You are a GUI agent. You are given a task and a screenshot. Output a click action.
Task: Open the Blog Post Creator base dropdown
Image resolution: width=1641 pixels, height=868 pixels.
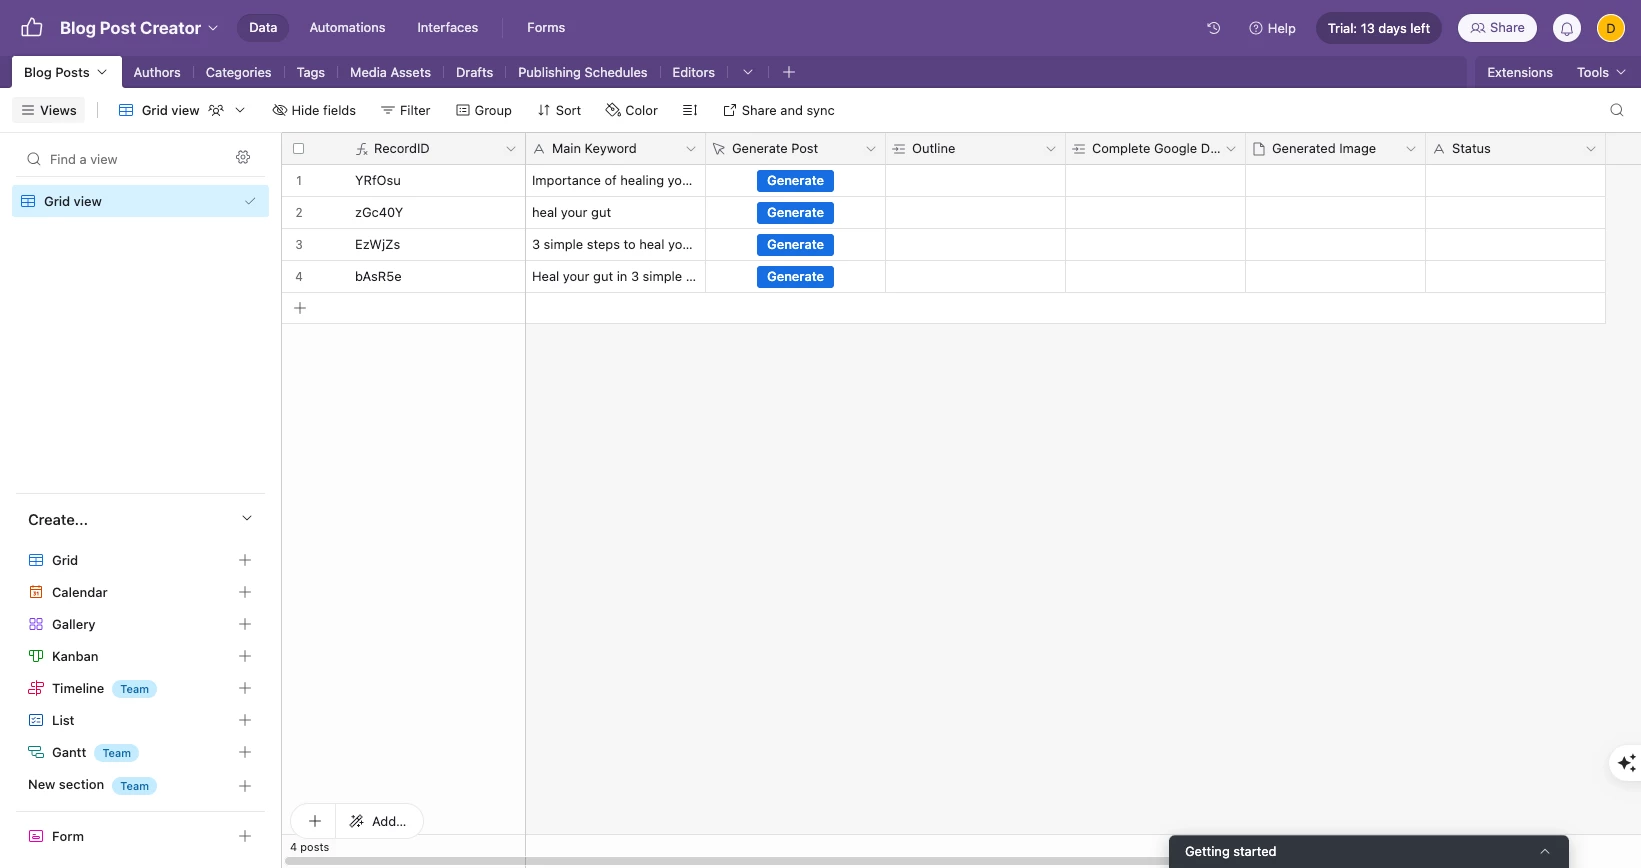[139, 28]
